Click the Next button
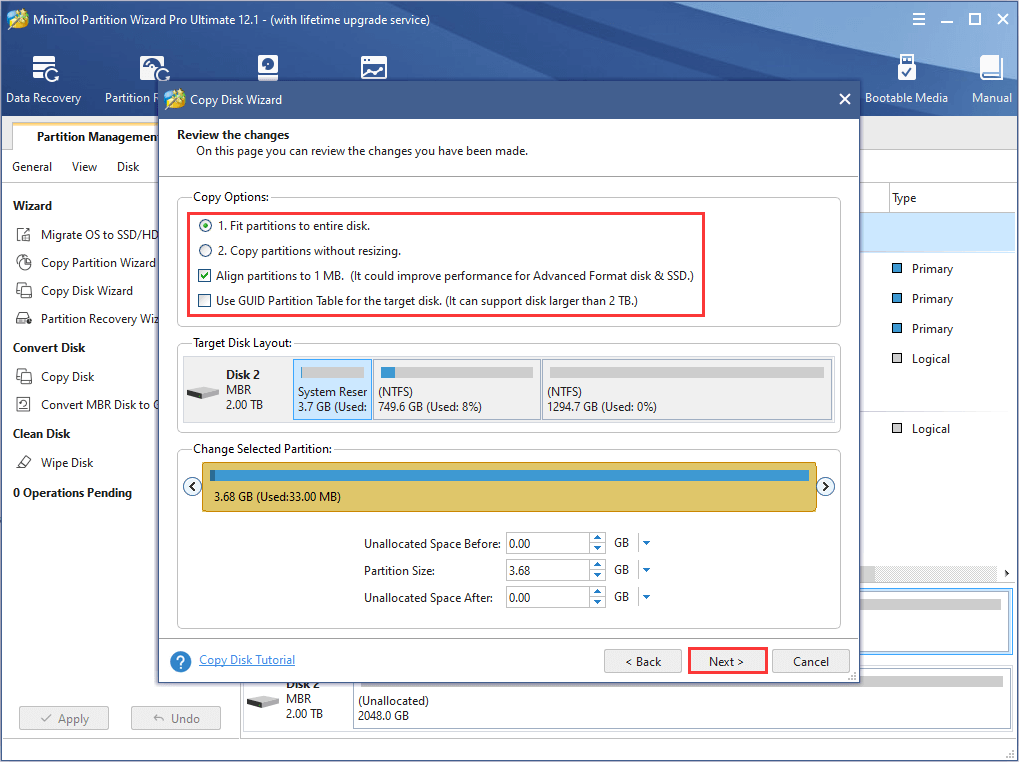 point(727,661)
